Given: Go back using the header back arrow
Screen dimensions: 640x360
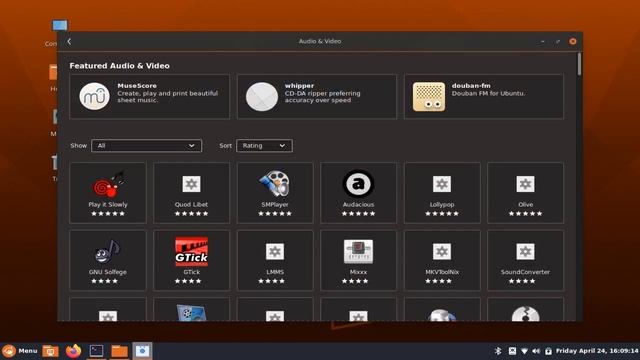Looking at the screenshot, I should (69, 41).
